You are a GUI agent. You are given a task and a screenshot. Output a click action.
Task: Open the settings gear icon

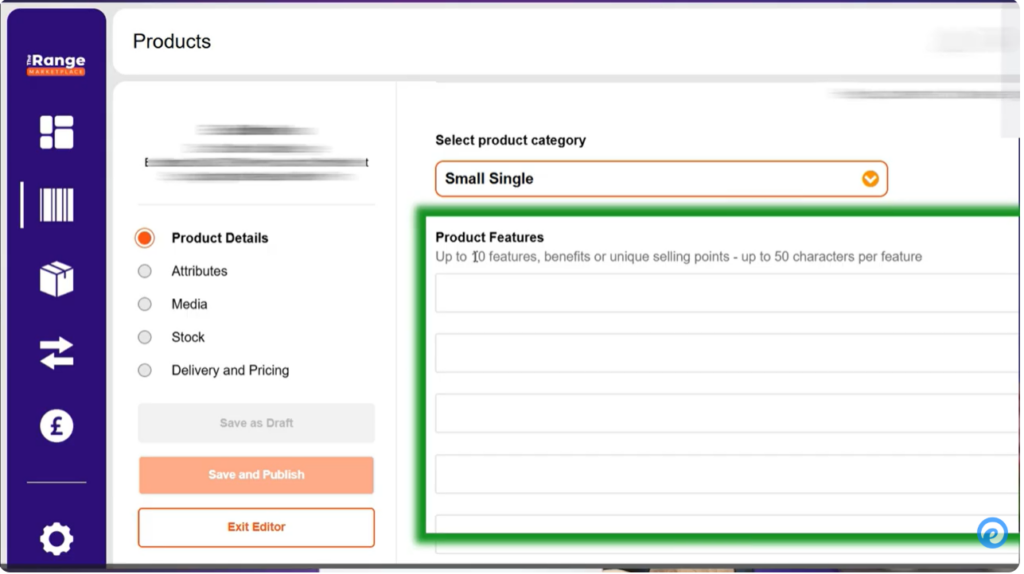click(56, 539)
